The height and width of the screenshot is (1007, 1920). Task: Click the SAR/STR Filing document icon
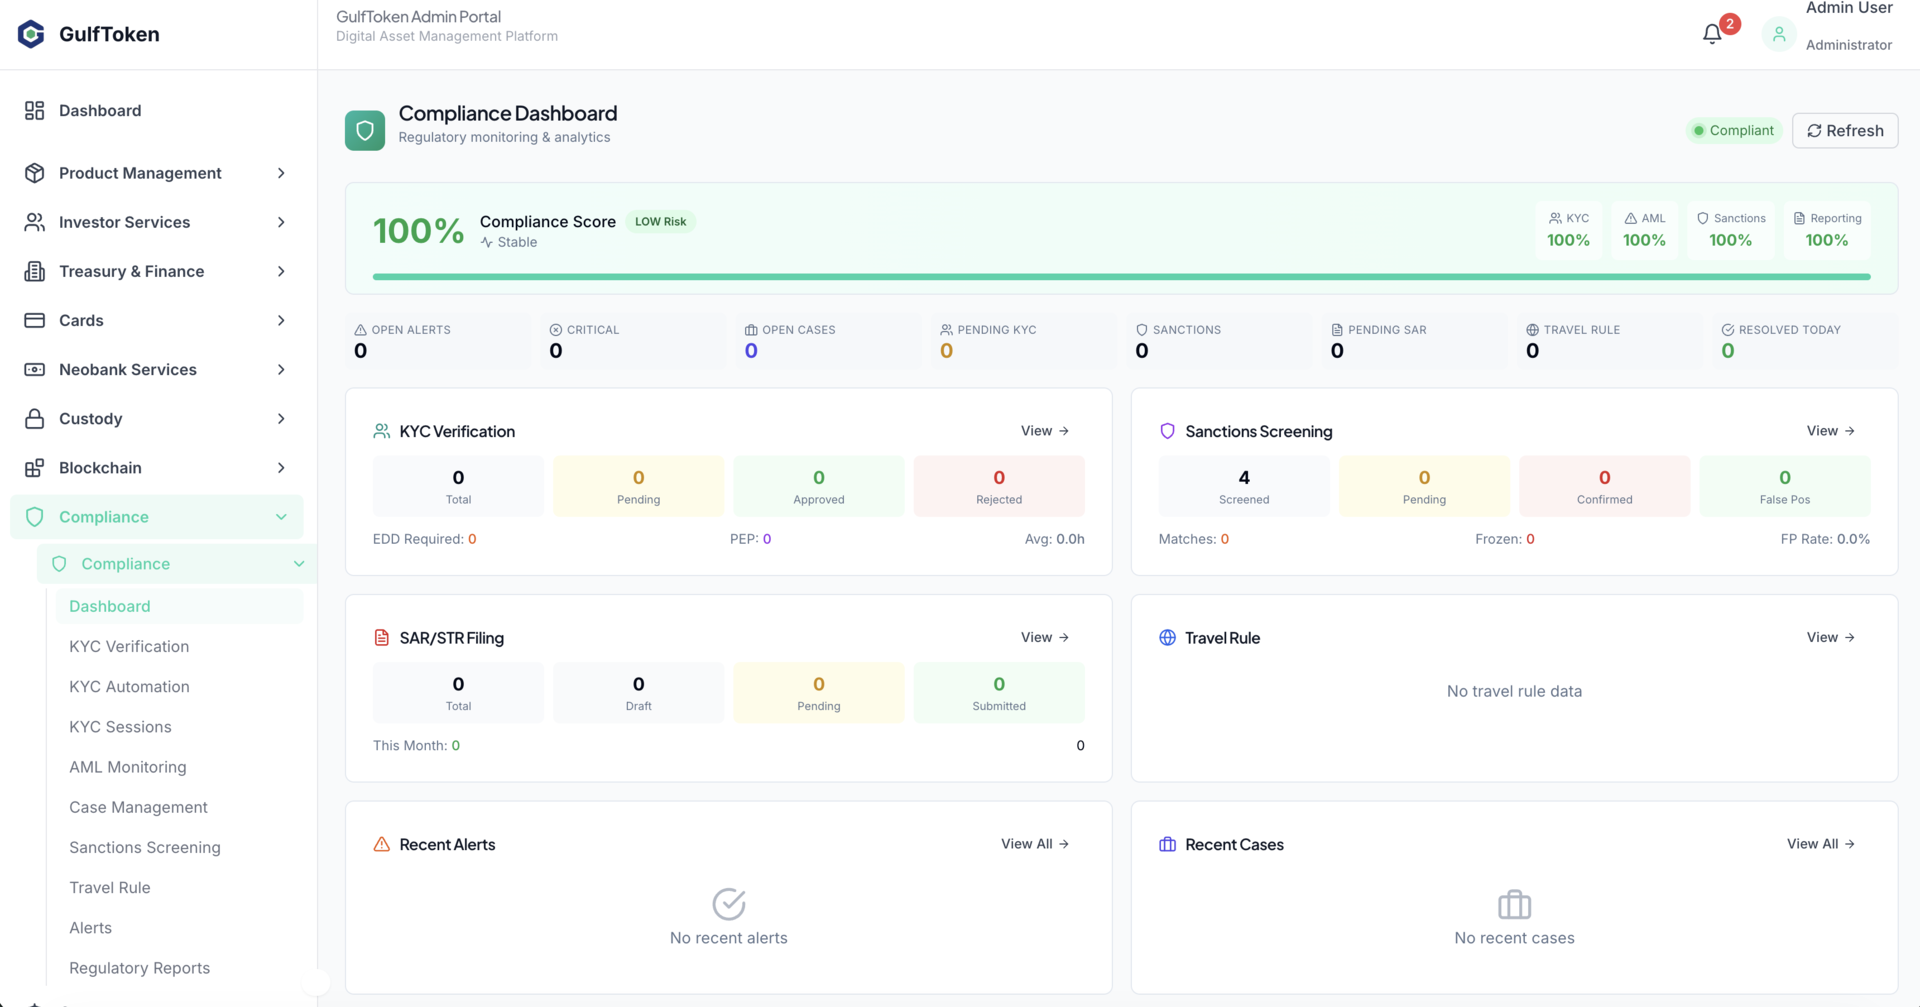pos(381,637)
